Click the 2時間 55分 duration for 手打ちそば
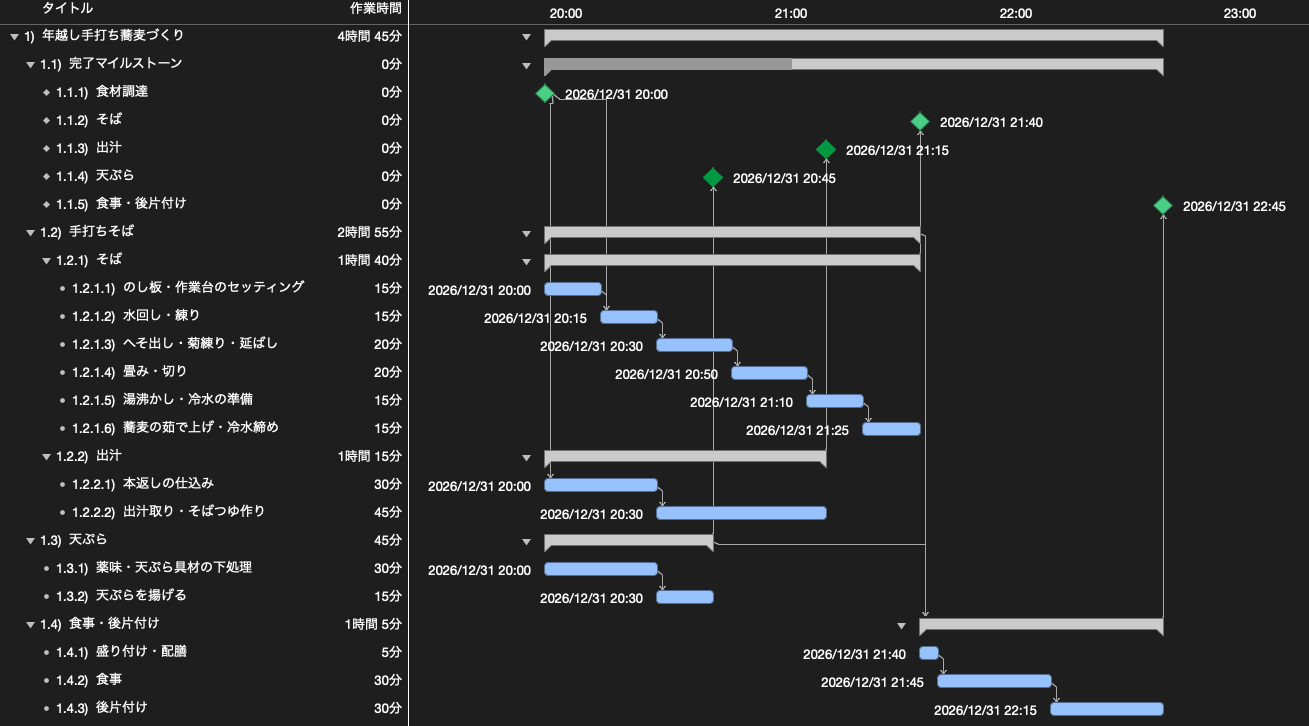 coord(370,232)
